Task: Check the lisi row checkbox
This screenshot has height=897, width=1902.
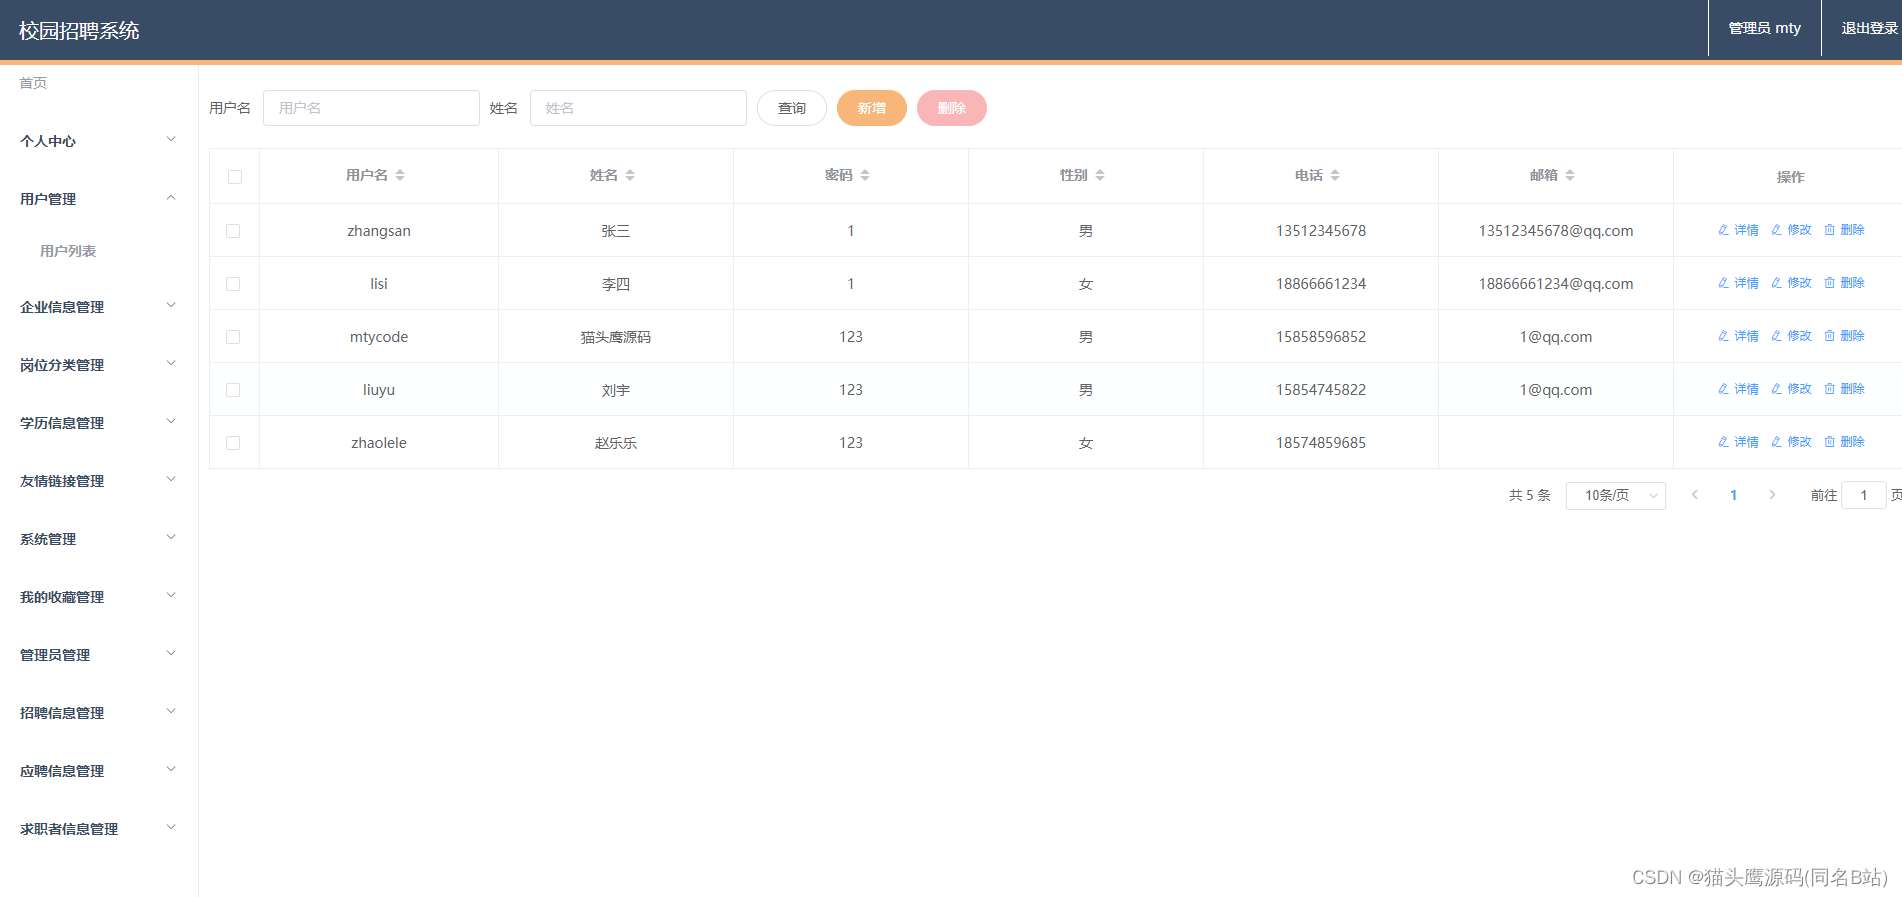Action: pyautogui.click(x=233, y=284)
